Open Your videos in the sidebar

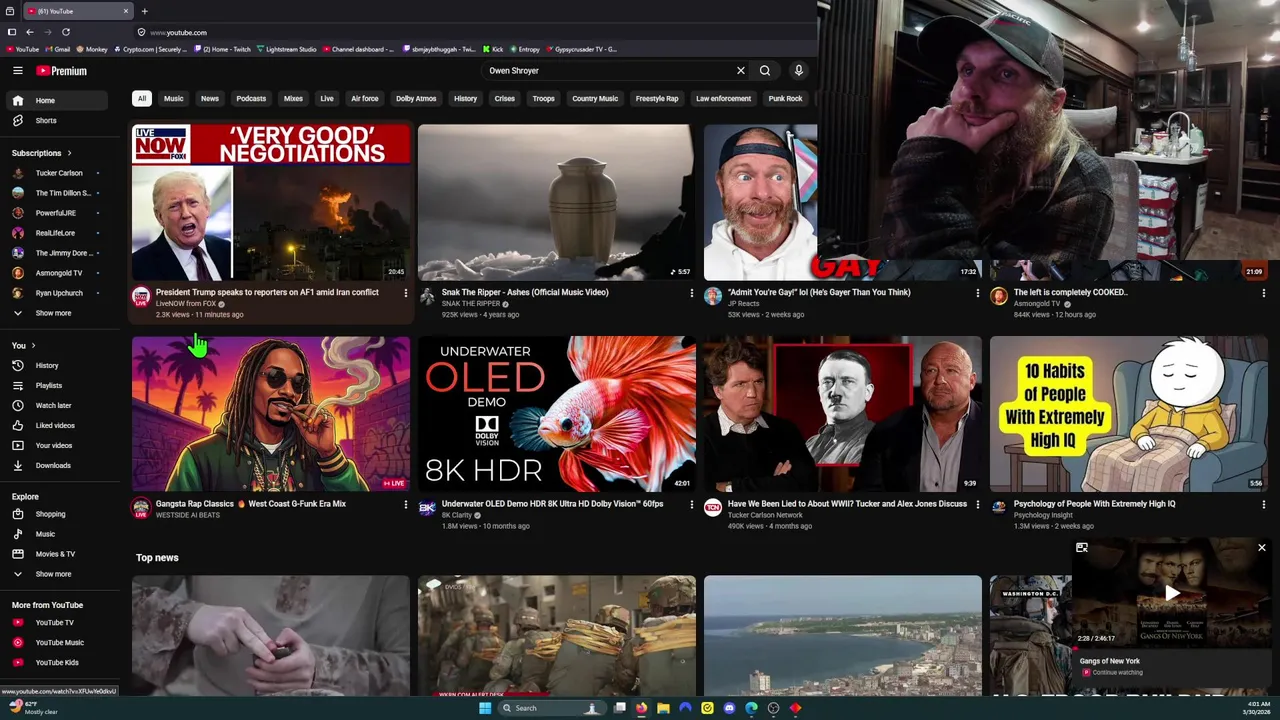coord(56,445)
